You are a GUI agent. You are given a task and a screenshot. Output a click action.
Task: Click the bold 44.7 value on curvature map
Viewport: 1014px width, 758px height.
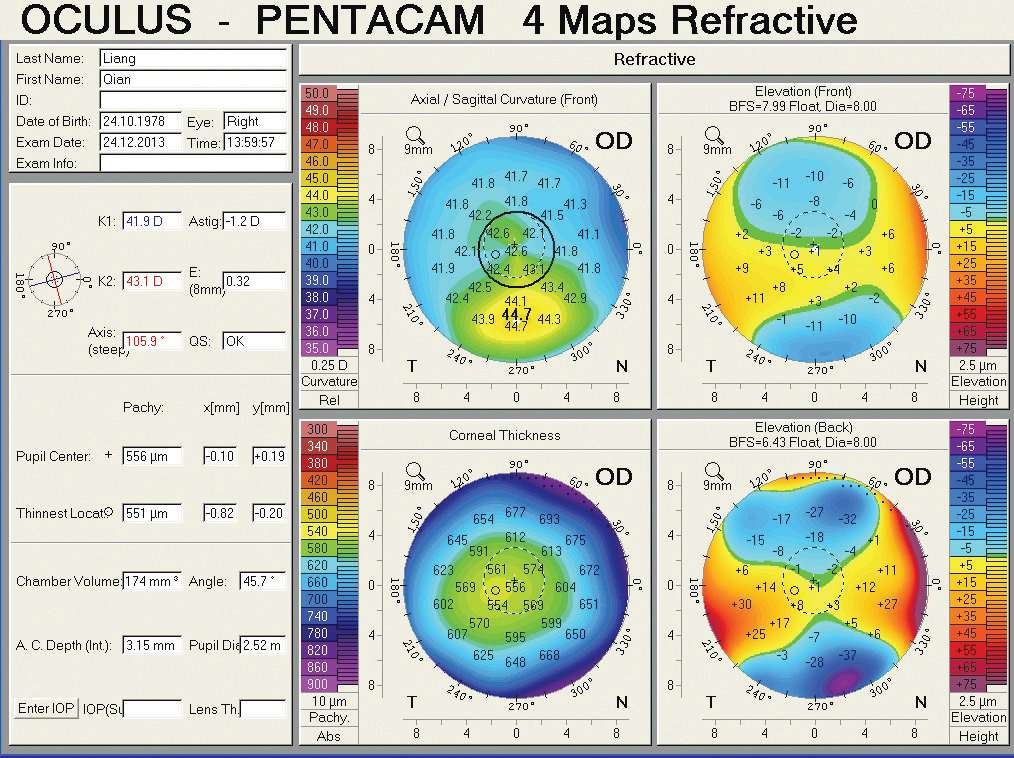516,314
